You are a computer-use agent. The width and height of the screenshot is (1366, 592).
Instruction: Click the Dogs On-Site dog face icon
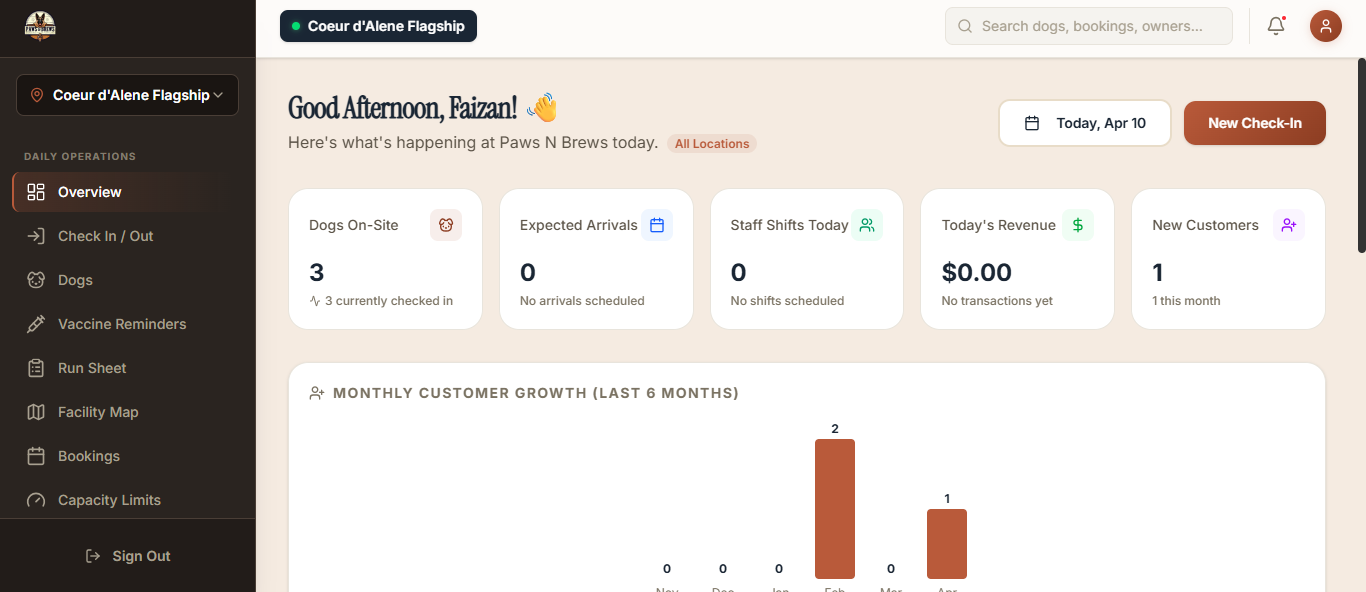click(446, 225)
